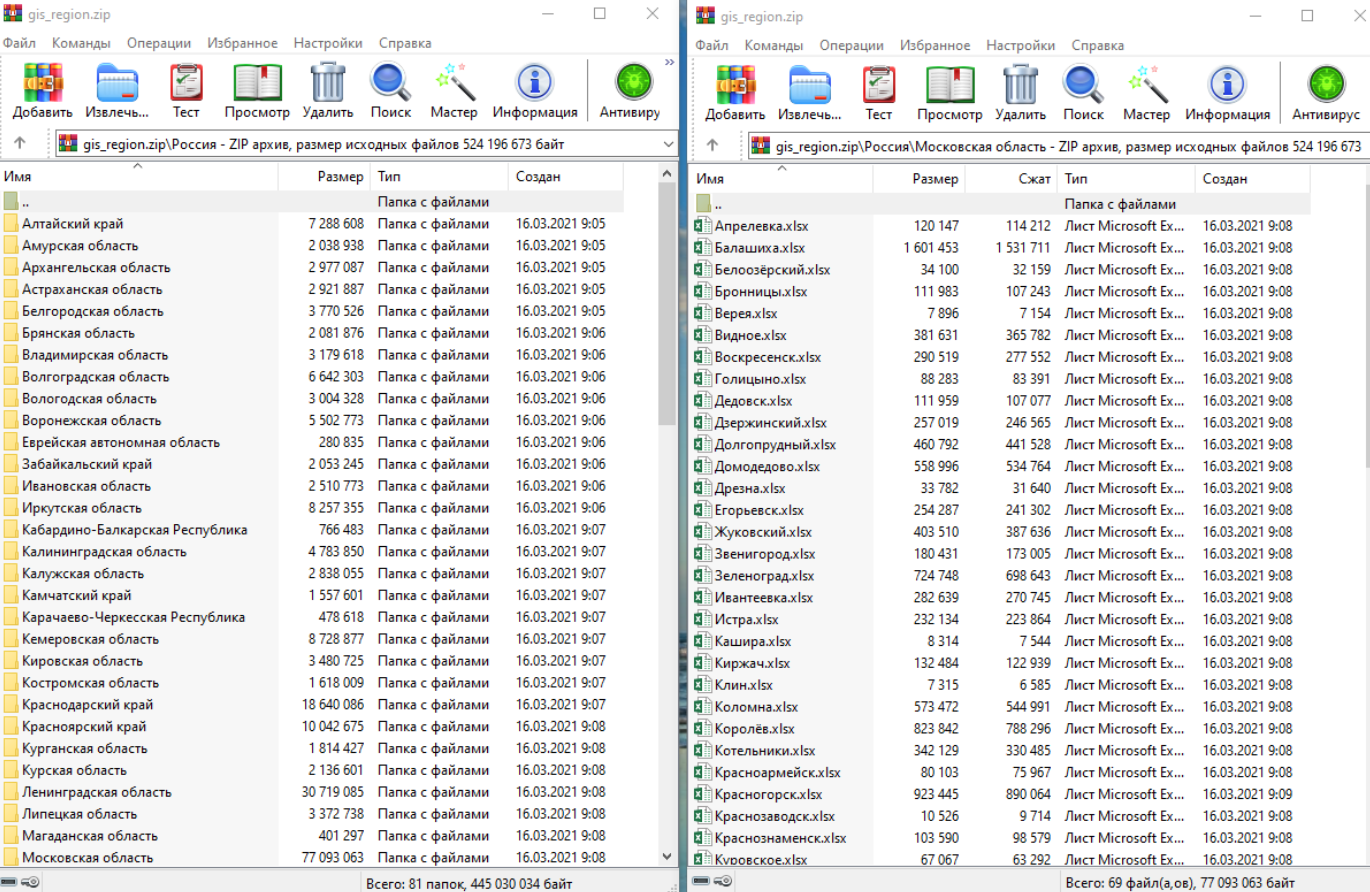Click Просмотр icon in left window
Image resolution: width=1370 pixels, height=892 pixels.
[x=257, y=83]
